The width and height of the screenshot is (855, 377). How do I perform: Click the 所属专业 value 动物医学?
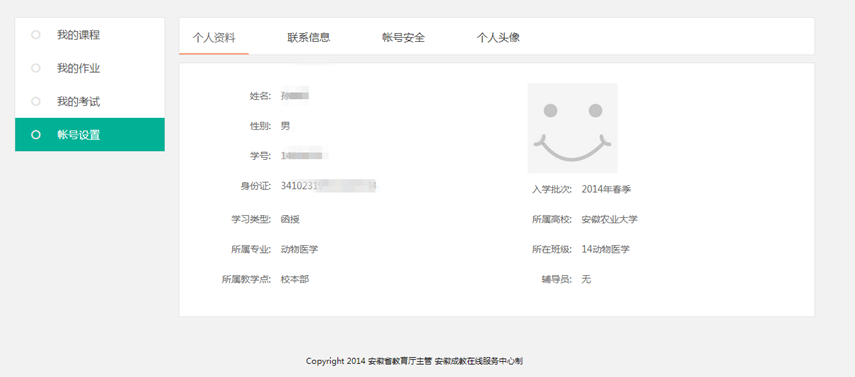299,249
